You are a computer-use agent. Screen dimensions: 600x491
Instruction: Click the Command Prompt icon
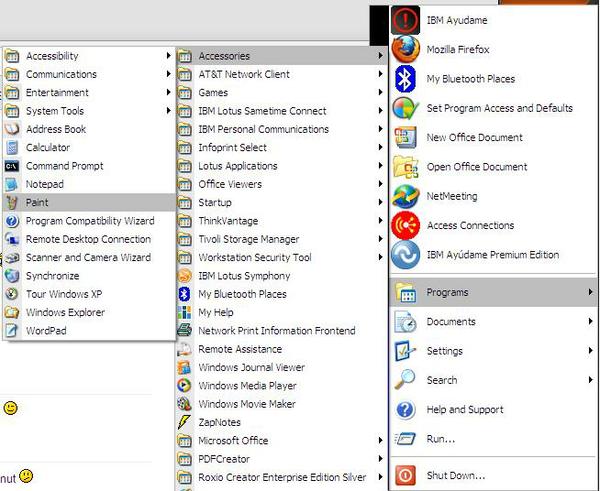12,166
